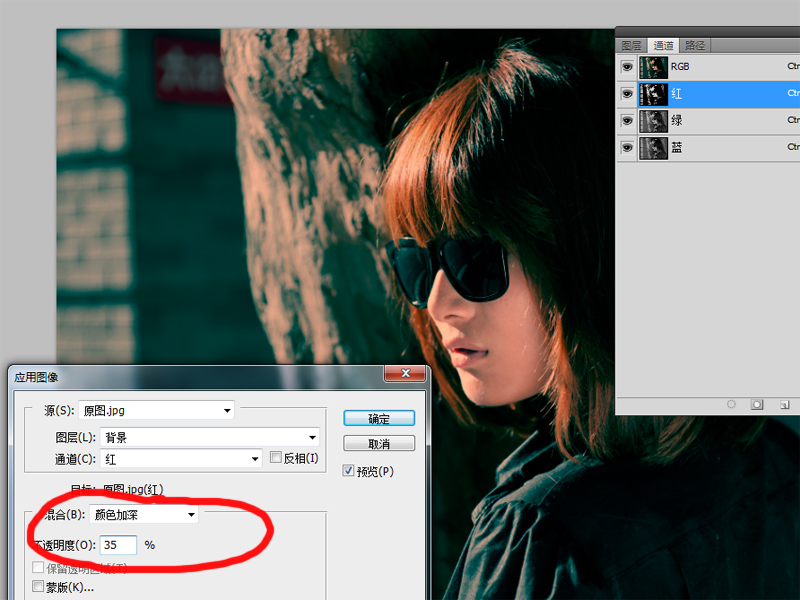Uncheck the 预览(P) preview checkbox
This screenshot has height=600, width=800.
348,471
